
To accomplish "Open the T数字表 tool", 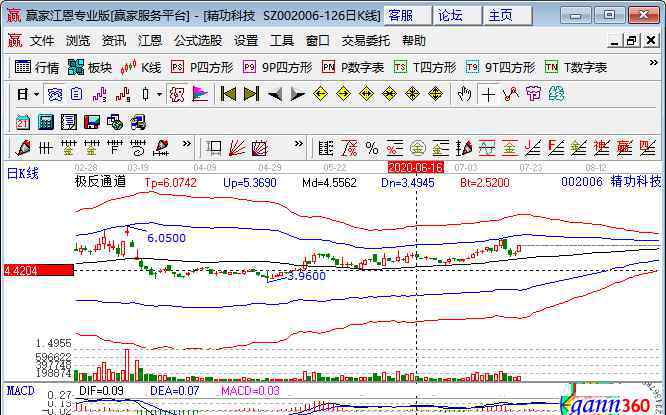I will [x=576, y=68].
